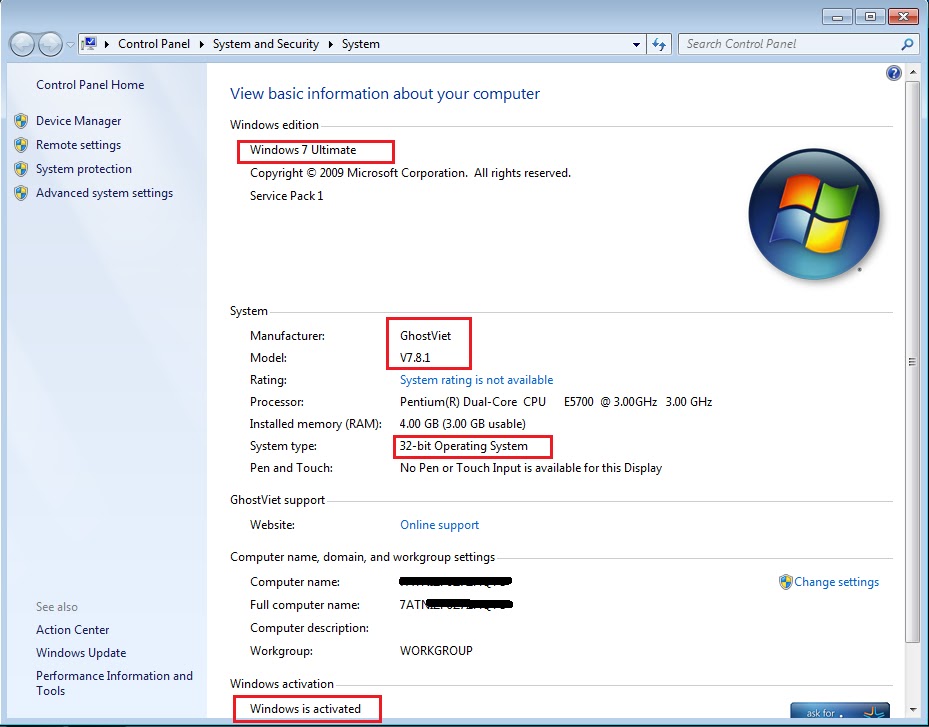This screenshot has width=929, height=727.
Task: Refresh the page using the refresh icon
Action: click(658, 44)
